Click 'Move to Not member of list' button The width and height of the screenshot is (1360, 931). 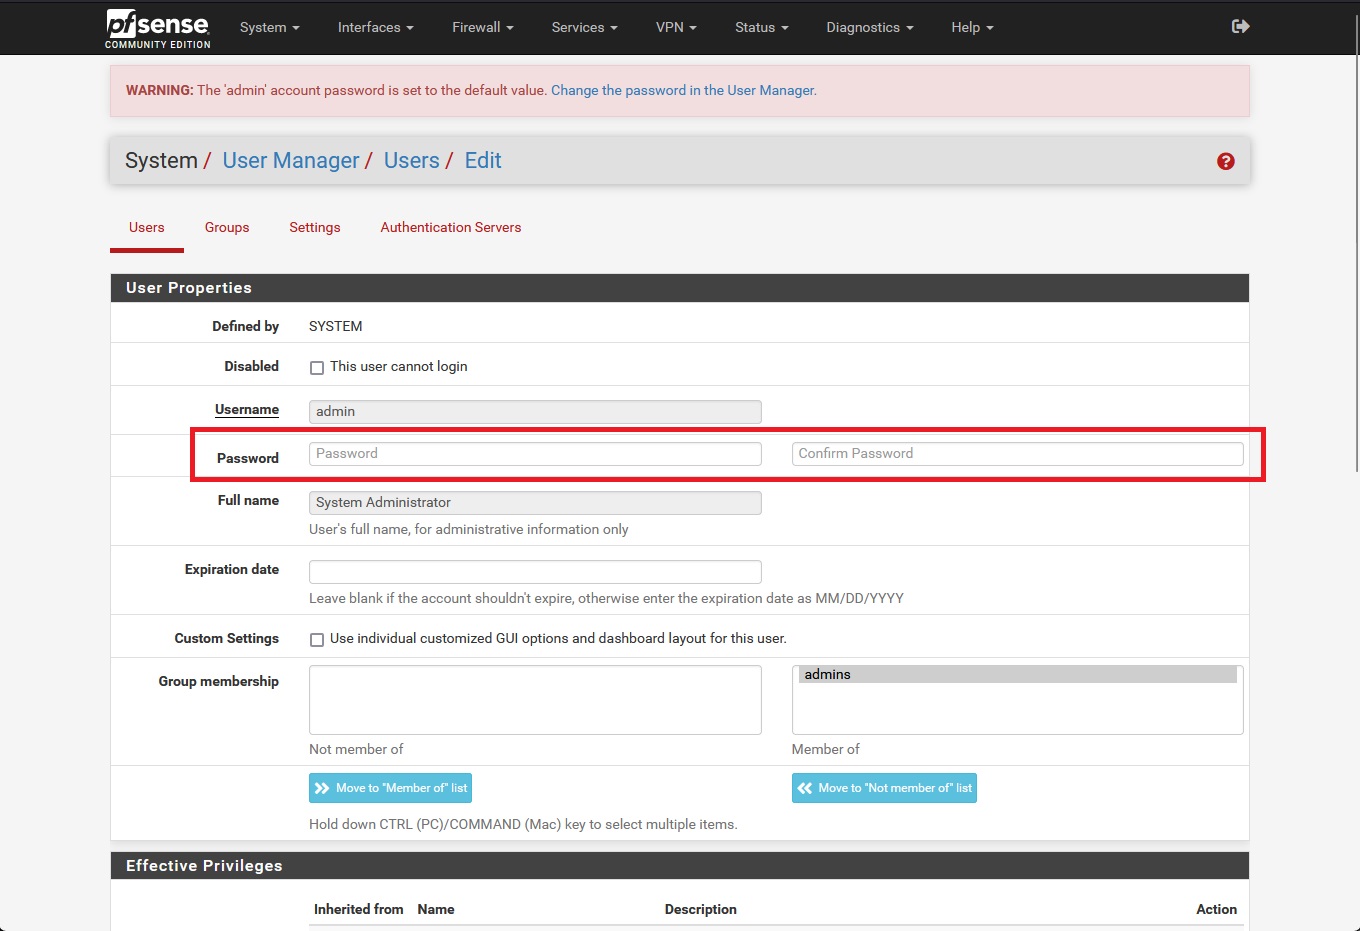point(884,788)
